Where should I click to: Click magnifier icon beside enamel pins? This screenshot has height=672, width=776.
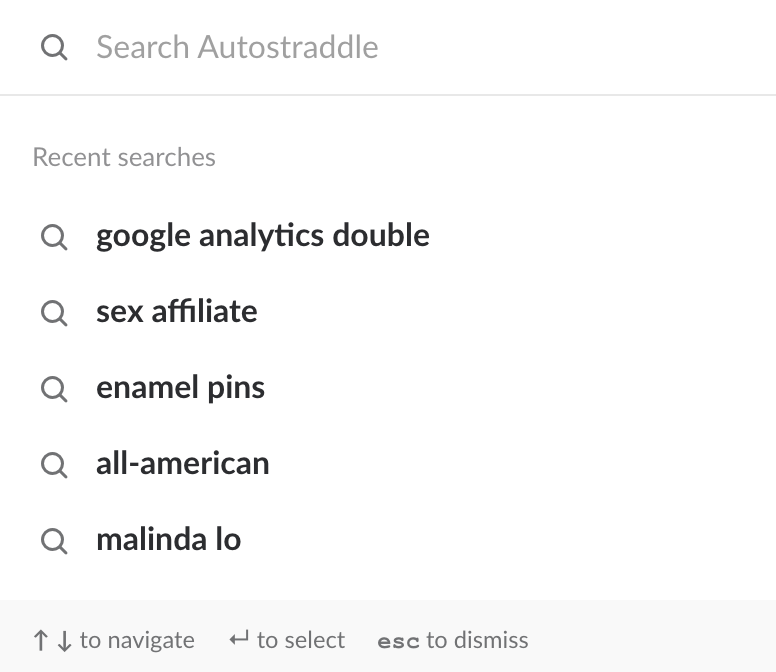54,389
